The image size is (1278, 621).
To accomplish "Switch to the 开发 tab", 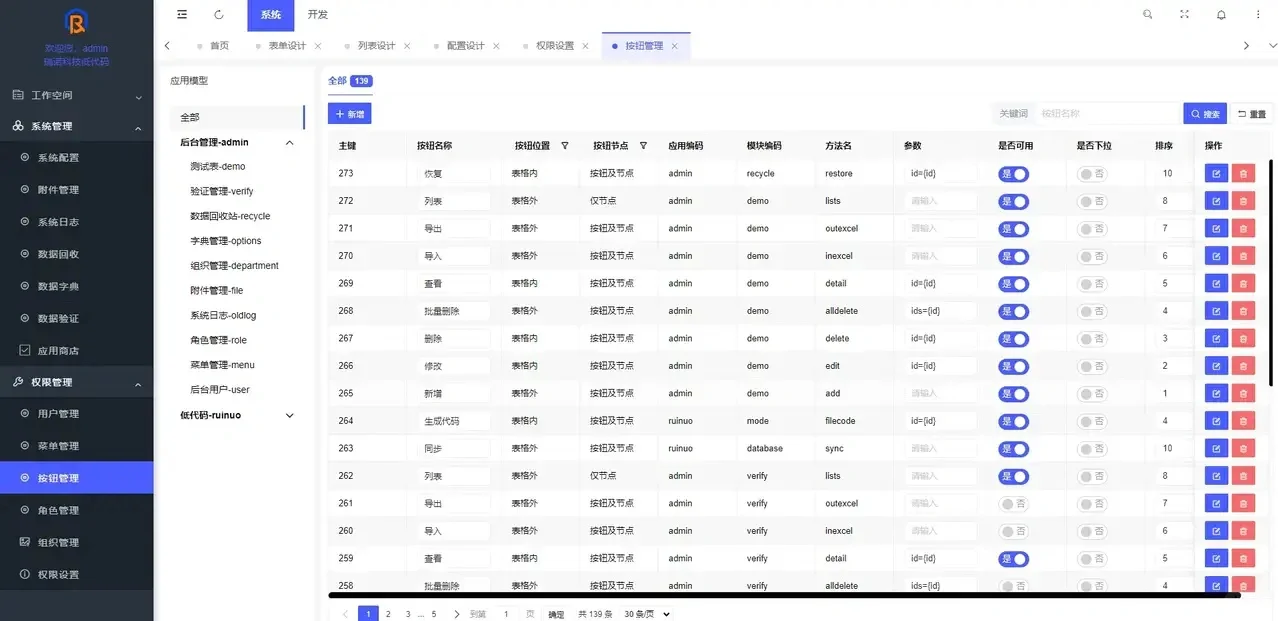I will click(x=317, y=14).
